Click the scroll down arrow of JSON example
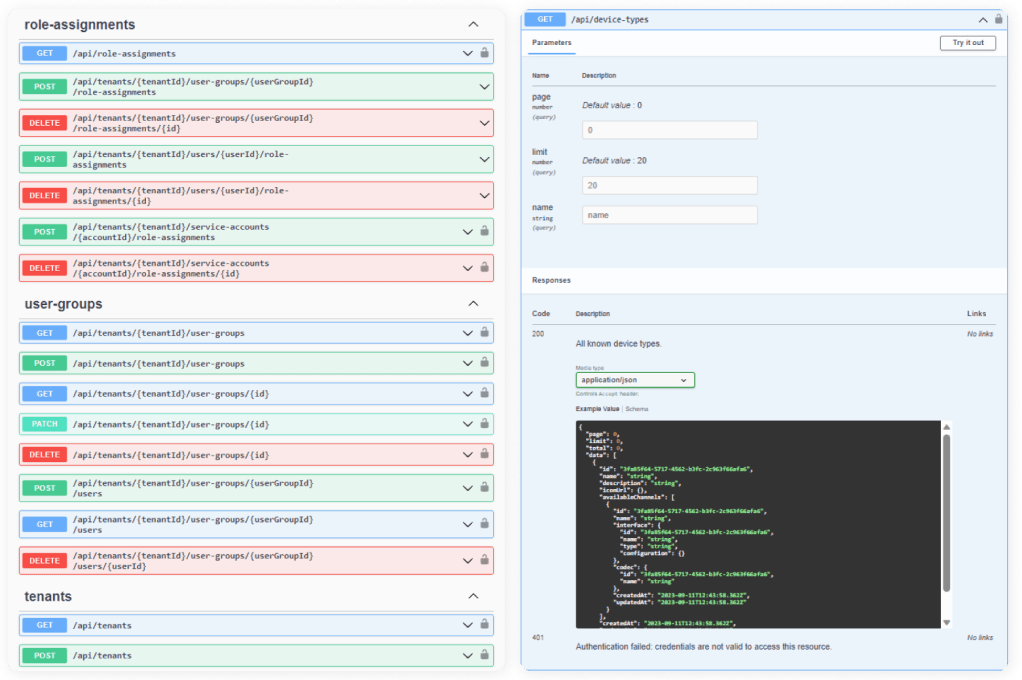Viewport: 1022px width, 680px height. 946,623
